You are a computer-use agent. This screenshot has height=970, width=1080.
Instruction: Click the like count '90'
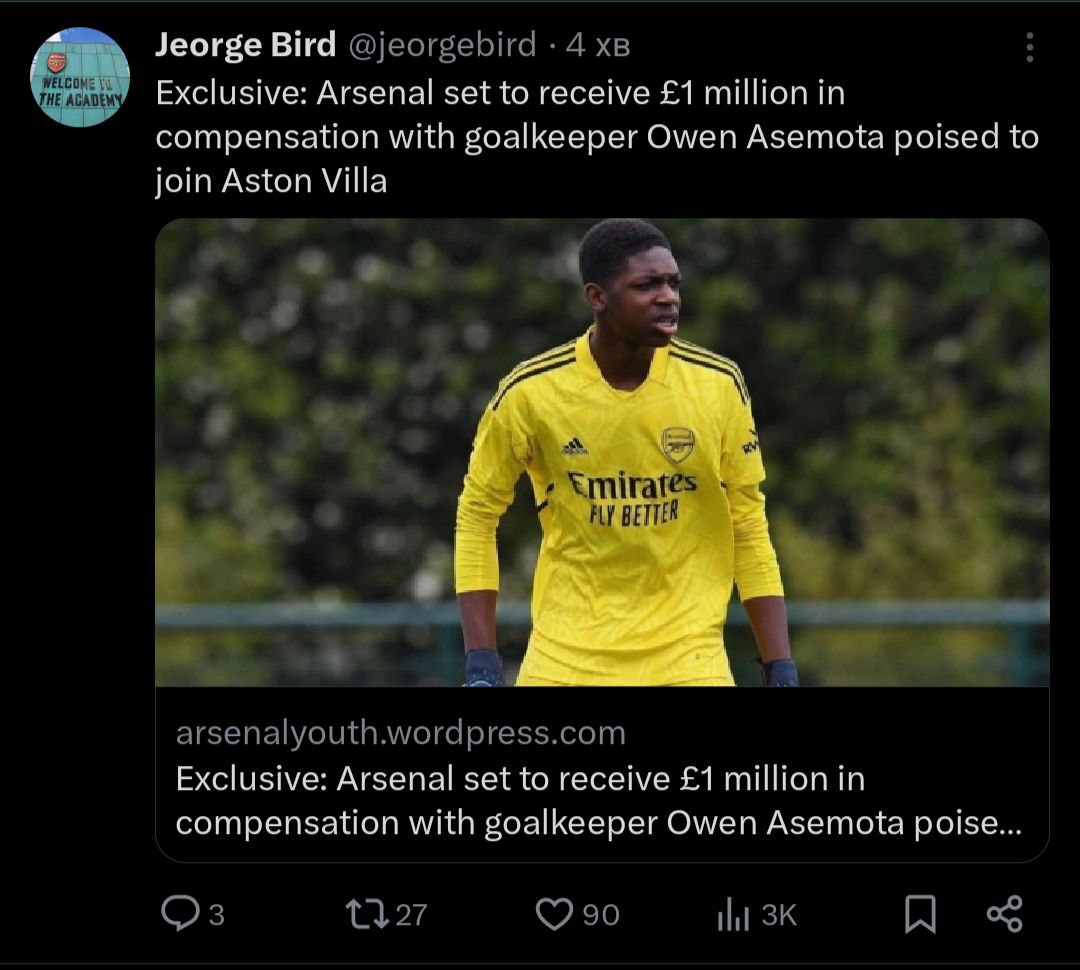600,914
